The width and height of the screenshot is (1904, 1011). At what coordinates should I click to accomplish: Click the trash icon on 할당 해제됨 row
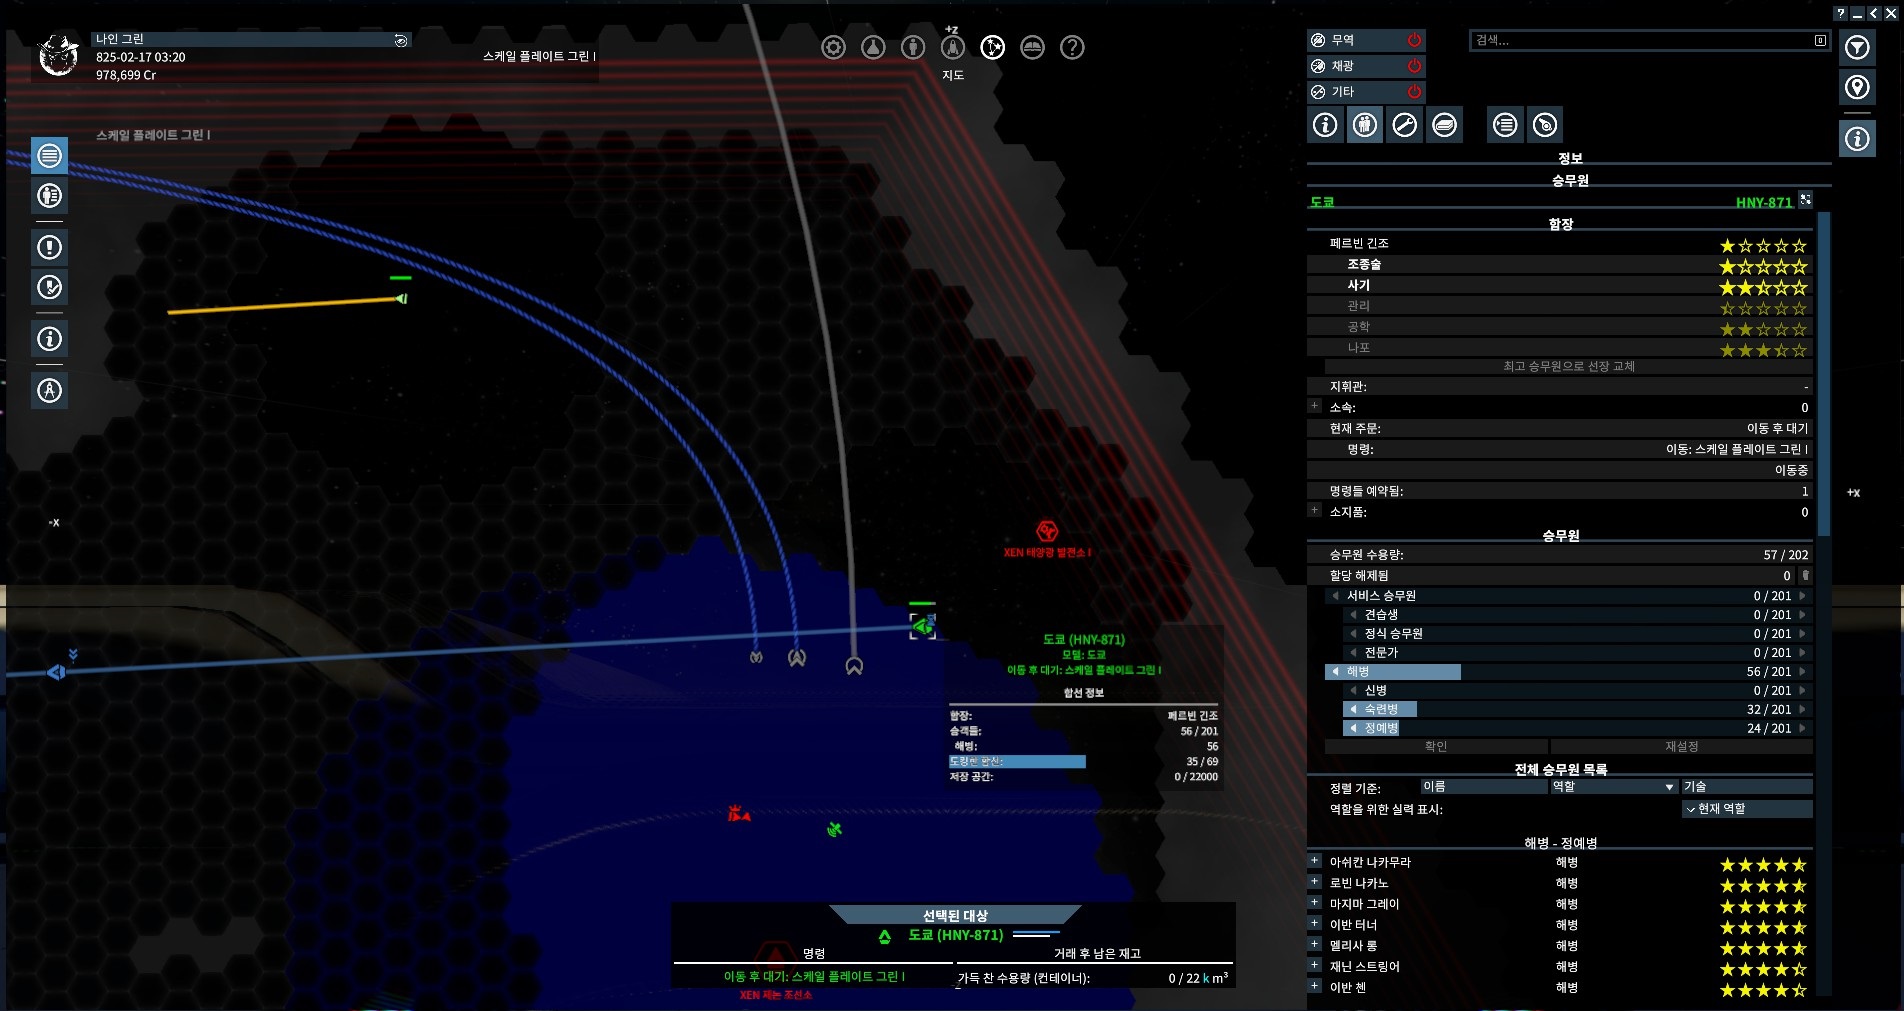tap(1805, 575)
